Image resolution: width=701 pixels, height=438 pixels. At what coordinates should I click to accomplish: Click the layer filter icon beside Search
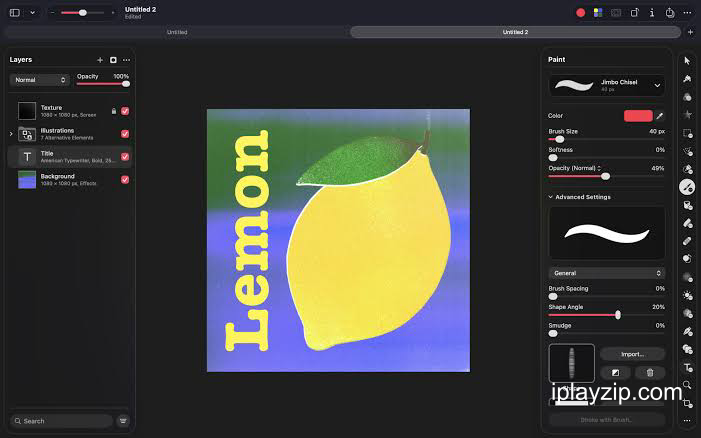tap(123, 421)
